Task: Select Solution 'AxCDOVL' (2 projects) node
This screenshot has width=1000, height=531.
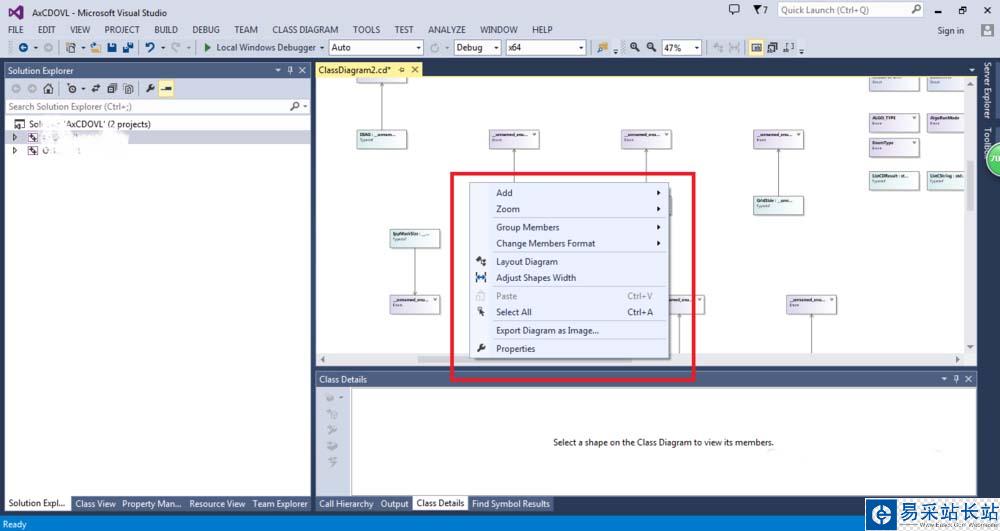Action: pos(82,124)
